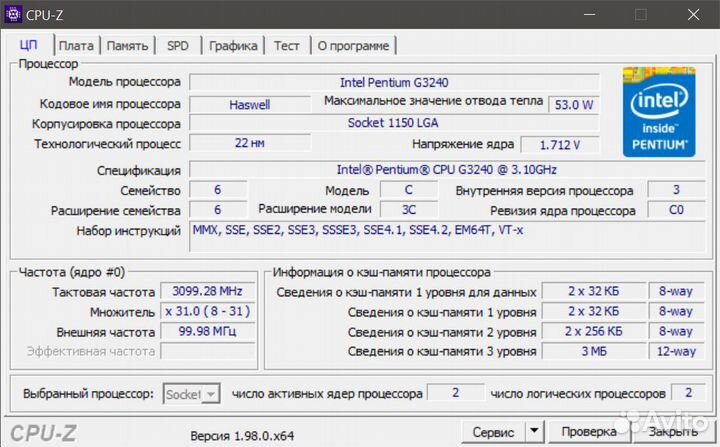This screenshot has width=720, height=447.
Task: Click the Версия 1.98.0.x64 text
Action: 242,436
